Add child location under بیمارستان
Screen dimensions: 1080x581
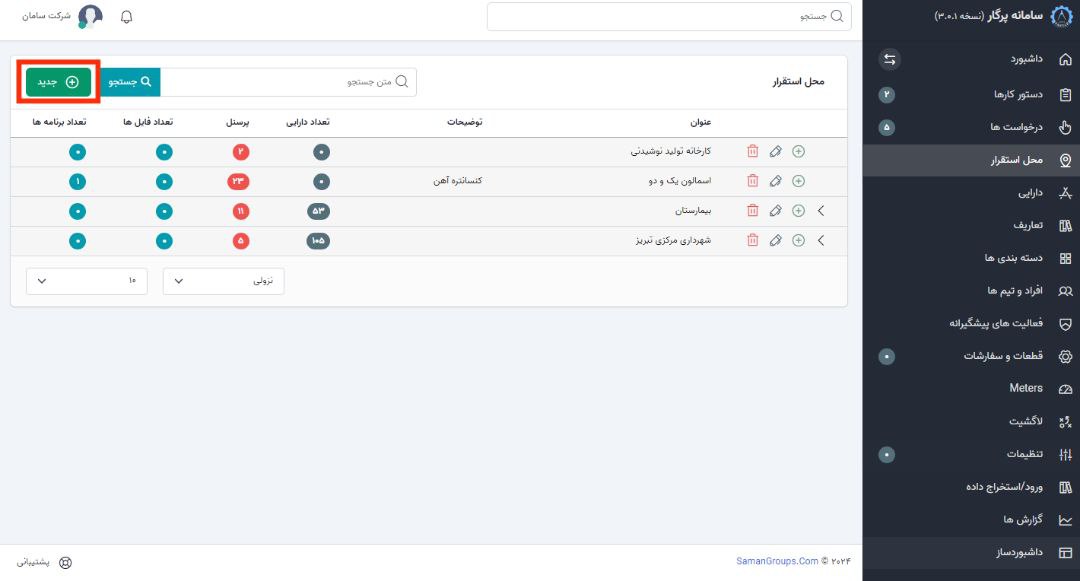pos(798,211)
